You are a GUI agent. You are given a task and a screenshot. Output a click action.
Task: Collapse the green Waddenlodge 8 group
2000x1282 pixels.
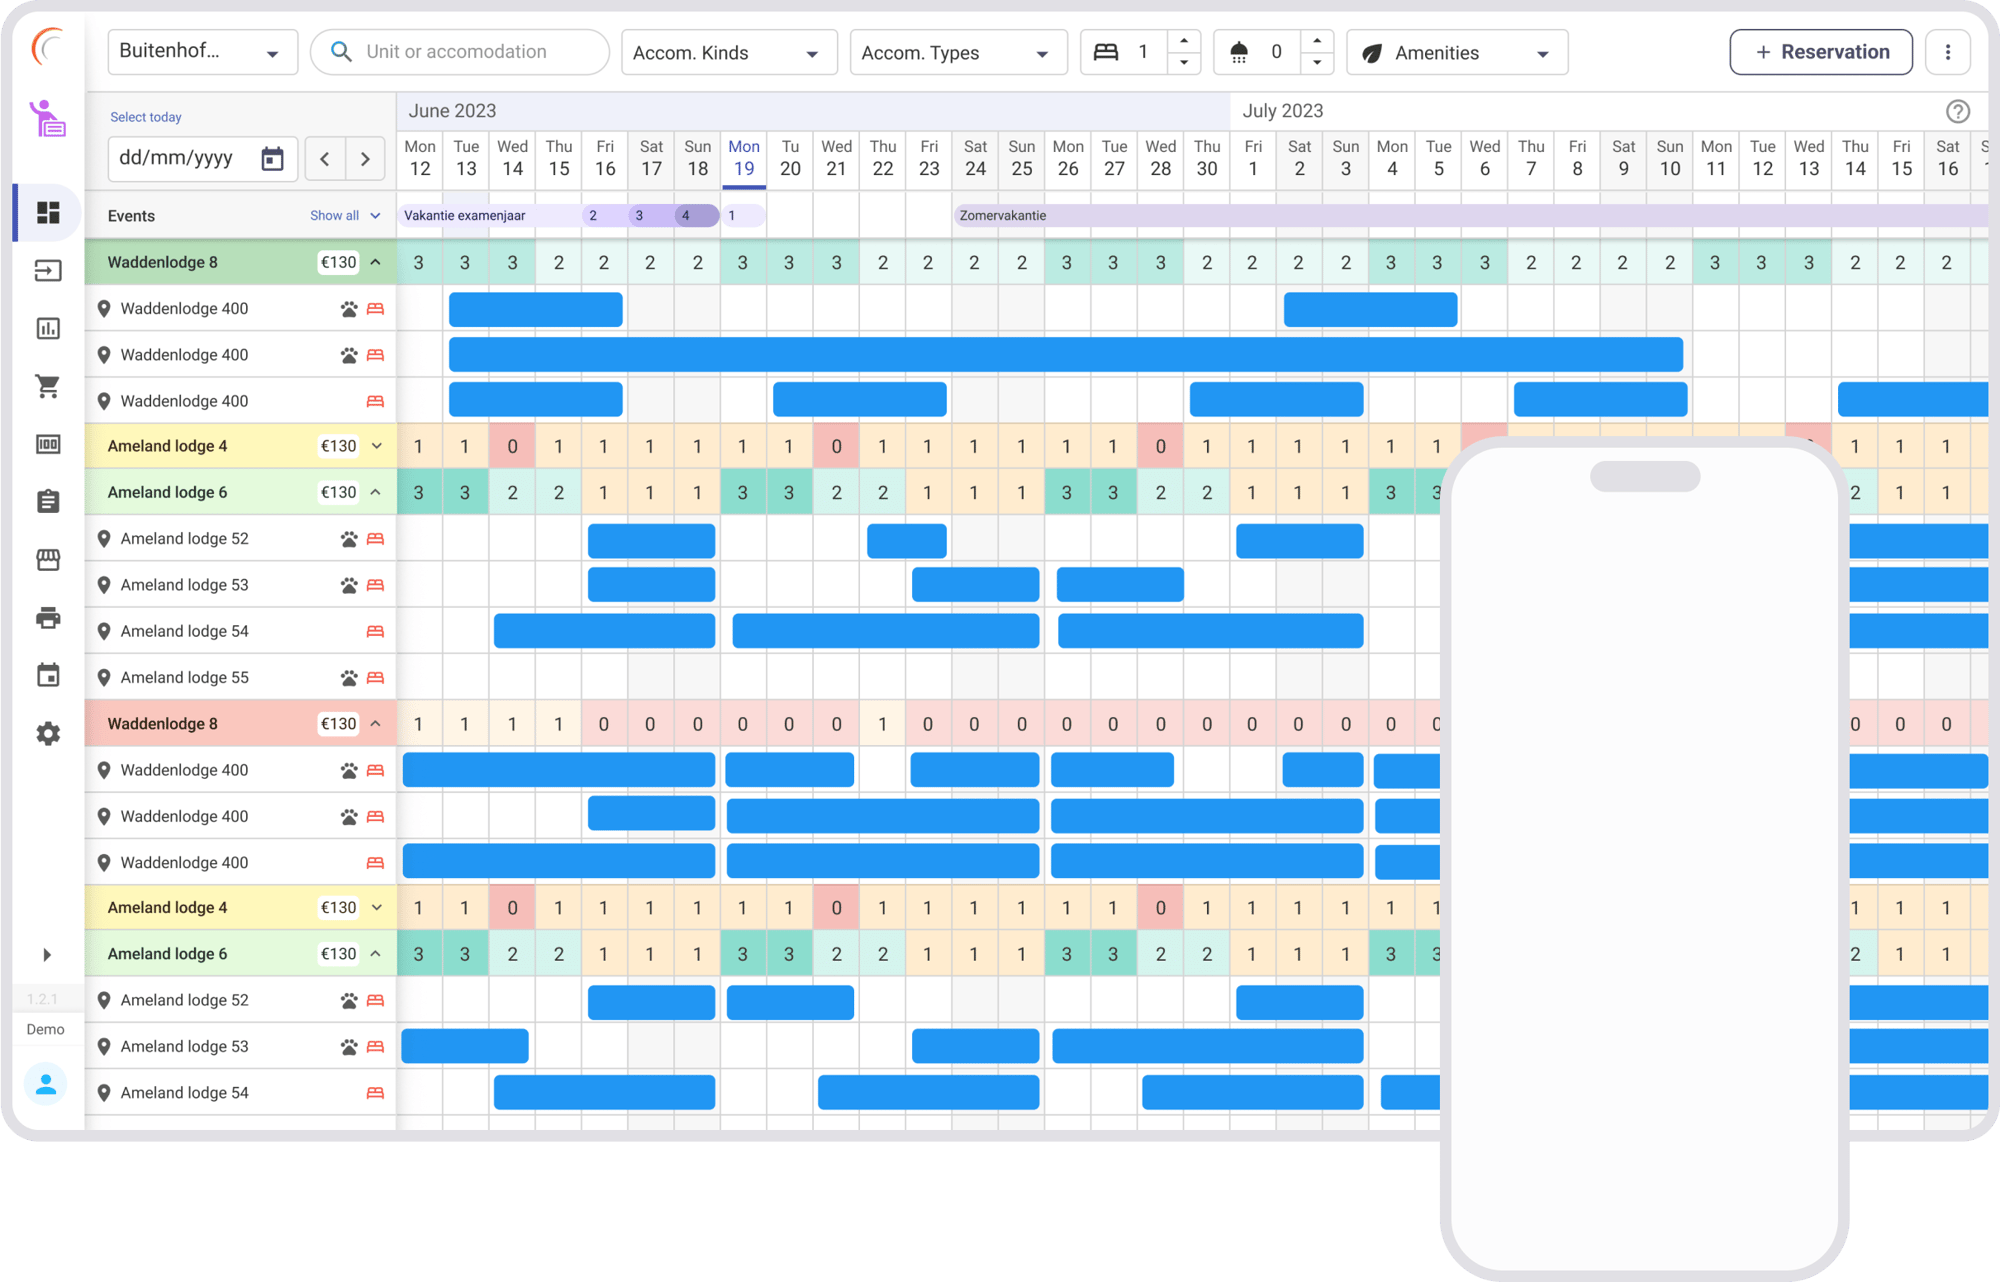tap(376, 262)
